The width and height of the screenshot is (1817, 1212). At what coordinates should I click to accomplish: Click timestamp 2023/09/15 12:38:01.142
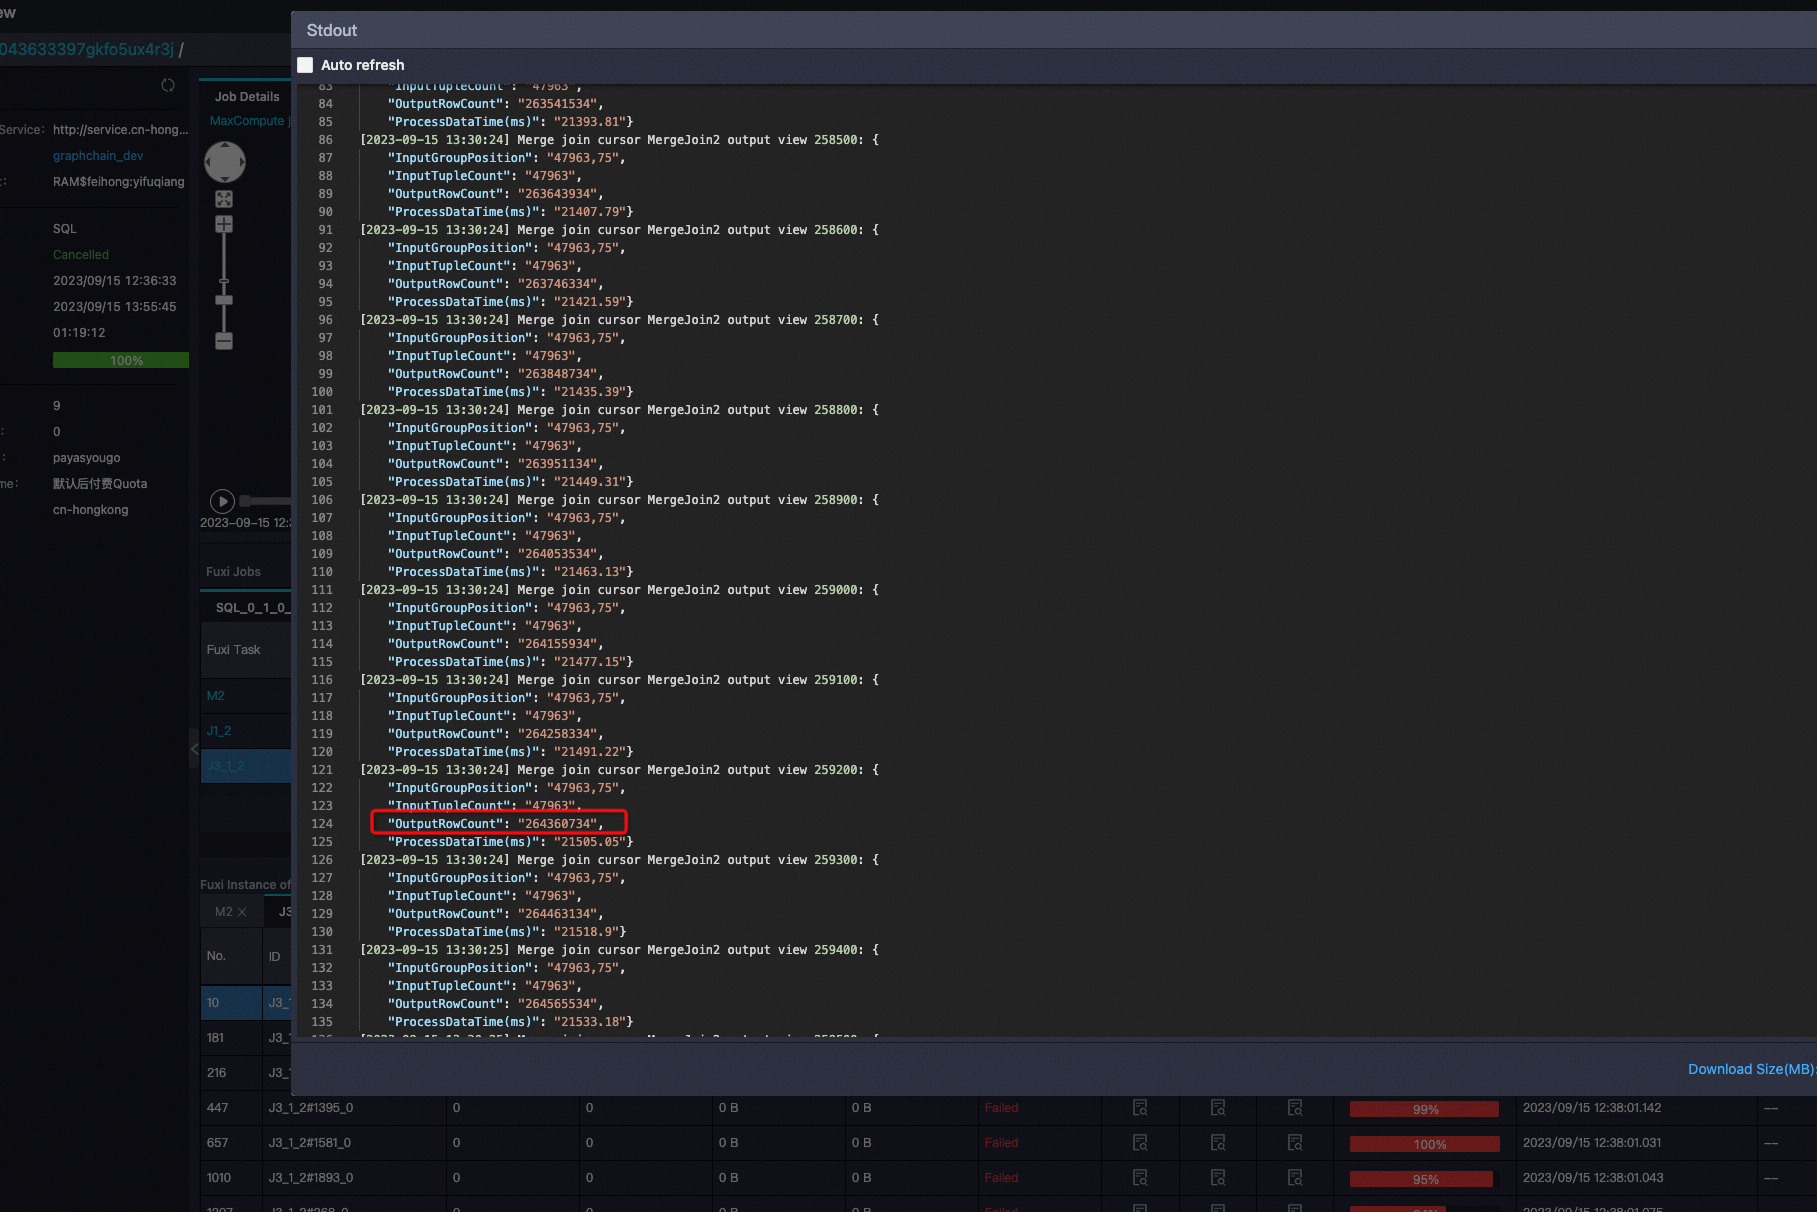pos(1592,1108)
